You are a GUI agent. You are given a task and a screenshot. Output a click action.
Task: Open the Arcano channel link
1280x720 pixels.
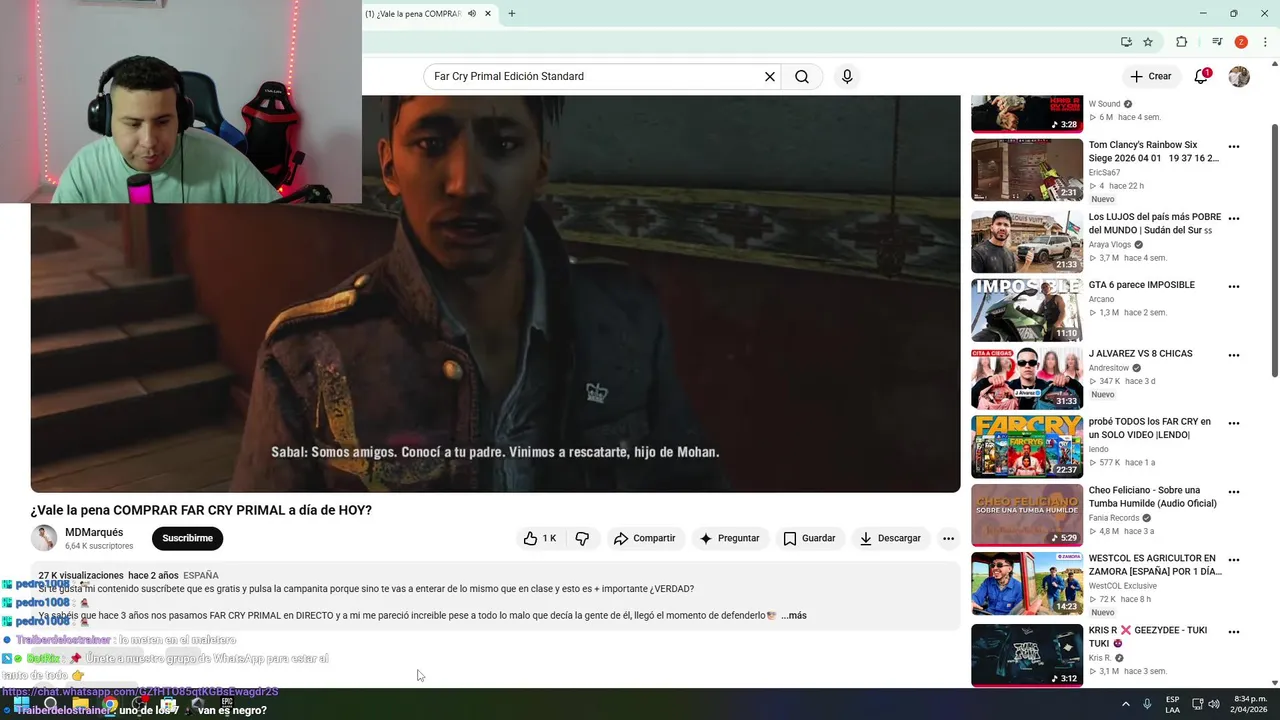pos(1101,299)
